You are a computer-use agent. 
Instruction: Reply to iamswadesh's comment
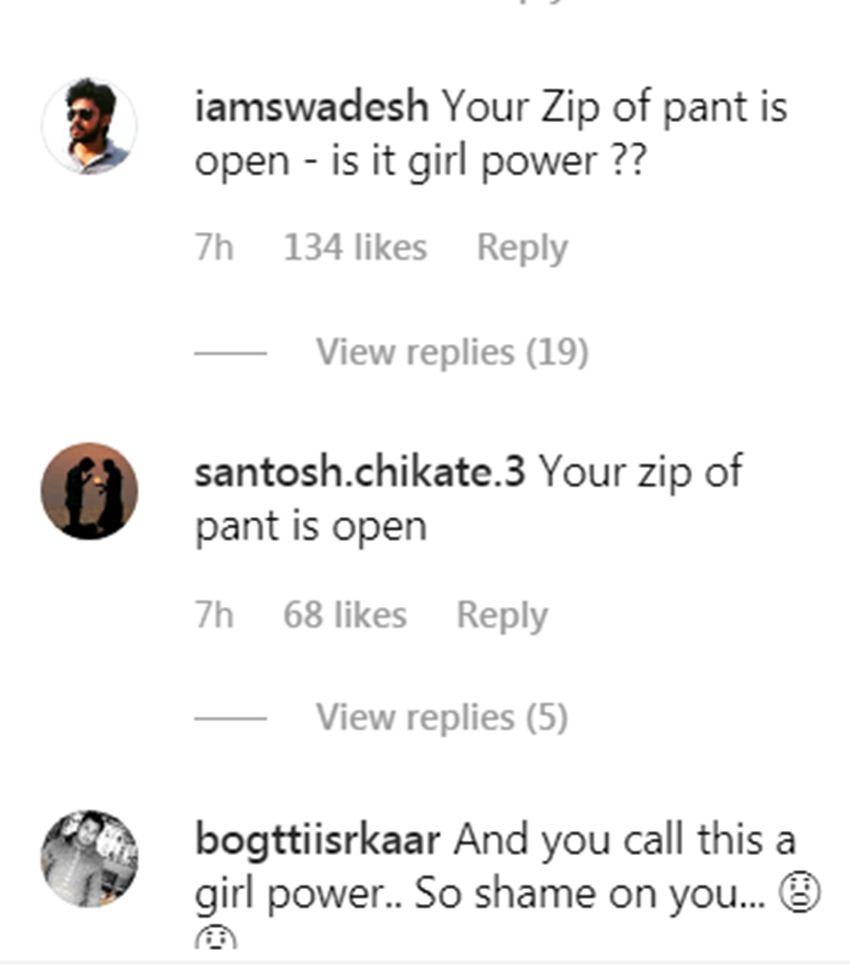click(x=522, y=247)
